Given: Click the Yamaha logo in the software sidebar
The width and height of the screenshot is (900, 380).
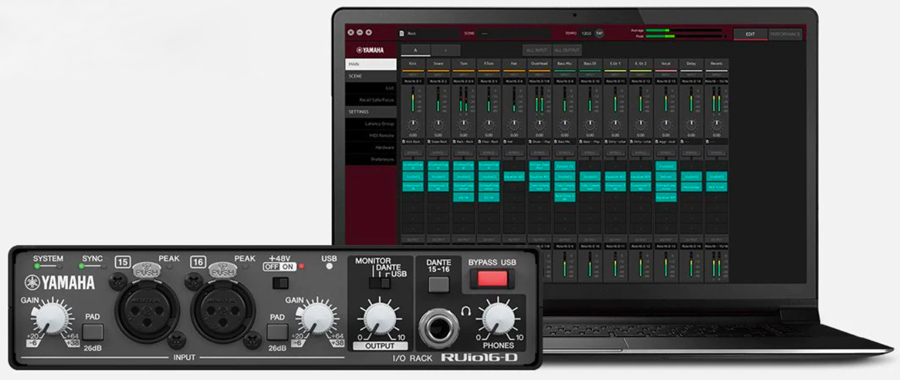Looking at the screenshot, I should [x=370, y=50].
